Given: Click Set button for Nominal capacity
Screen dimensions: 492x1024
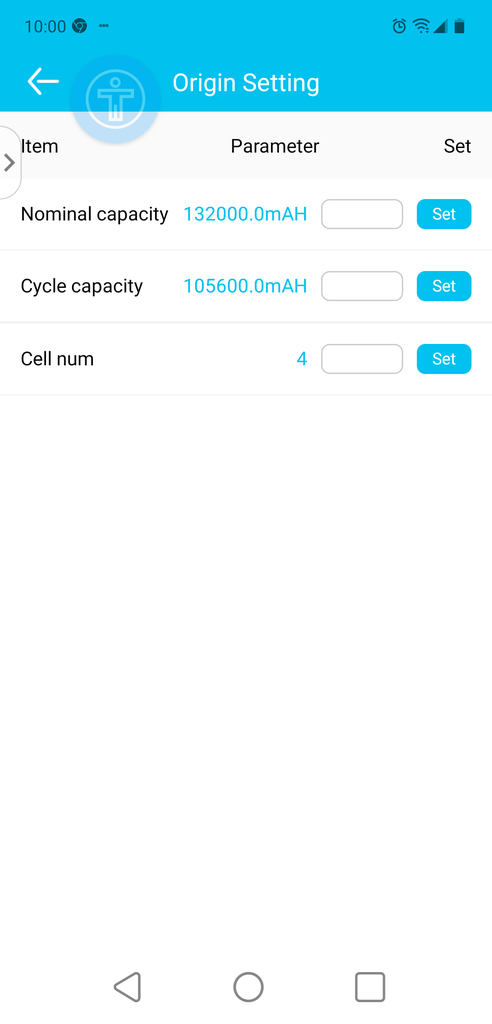Looking at the screenshot, I should (x=444, y=214).
